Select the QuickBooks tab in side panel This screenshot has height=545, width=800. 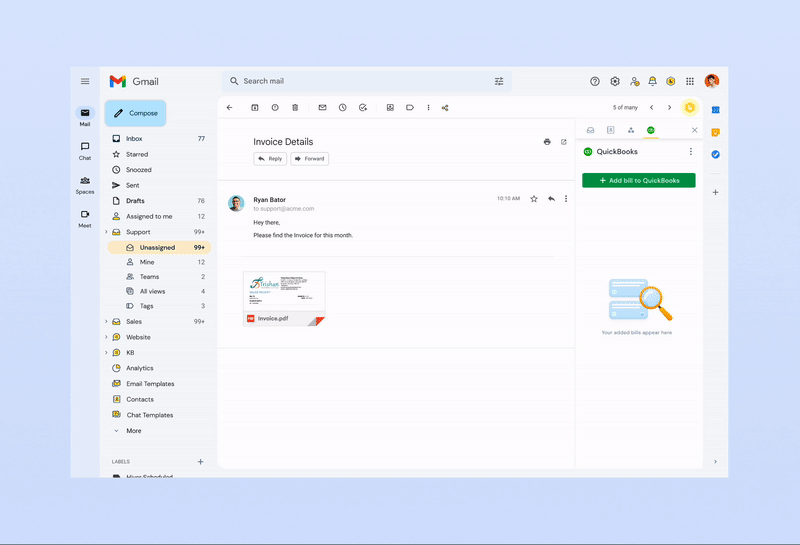pyautogui.click(x=651, y=130)
